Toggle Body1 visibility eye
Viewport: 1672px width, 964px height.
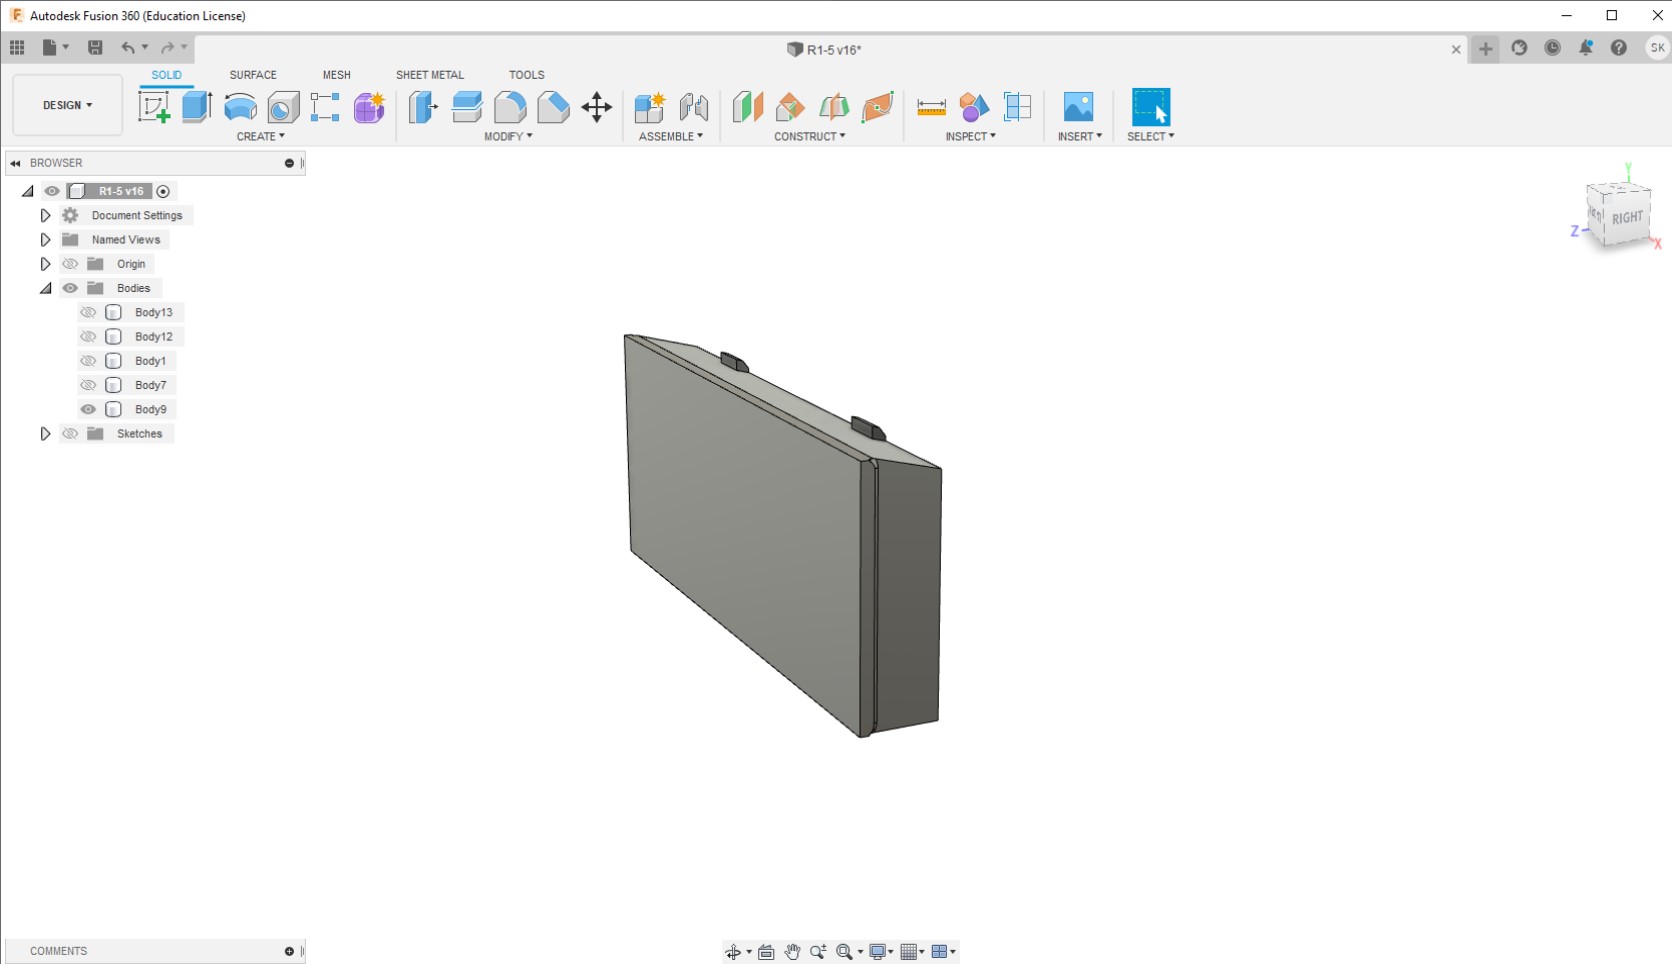pos(88,361)
